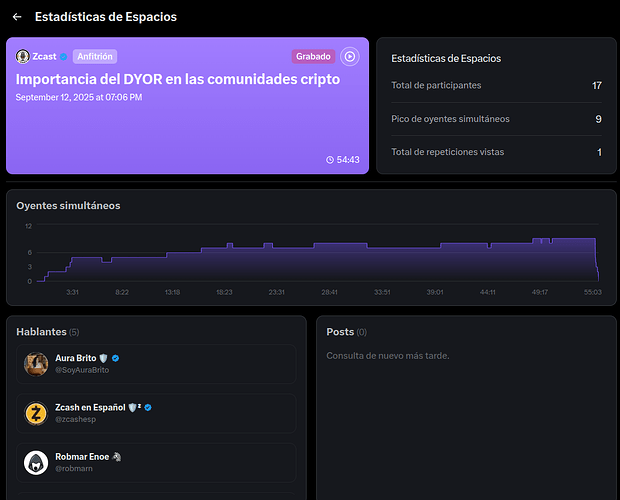Open Robmar Enoe avatar

[x=36, y=463]
